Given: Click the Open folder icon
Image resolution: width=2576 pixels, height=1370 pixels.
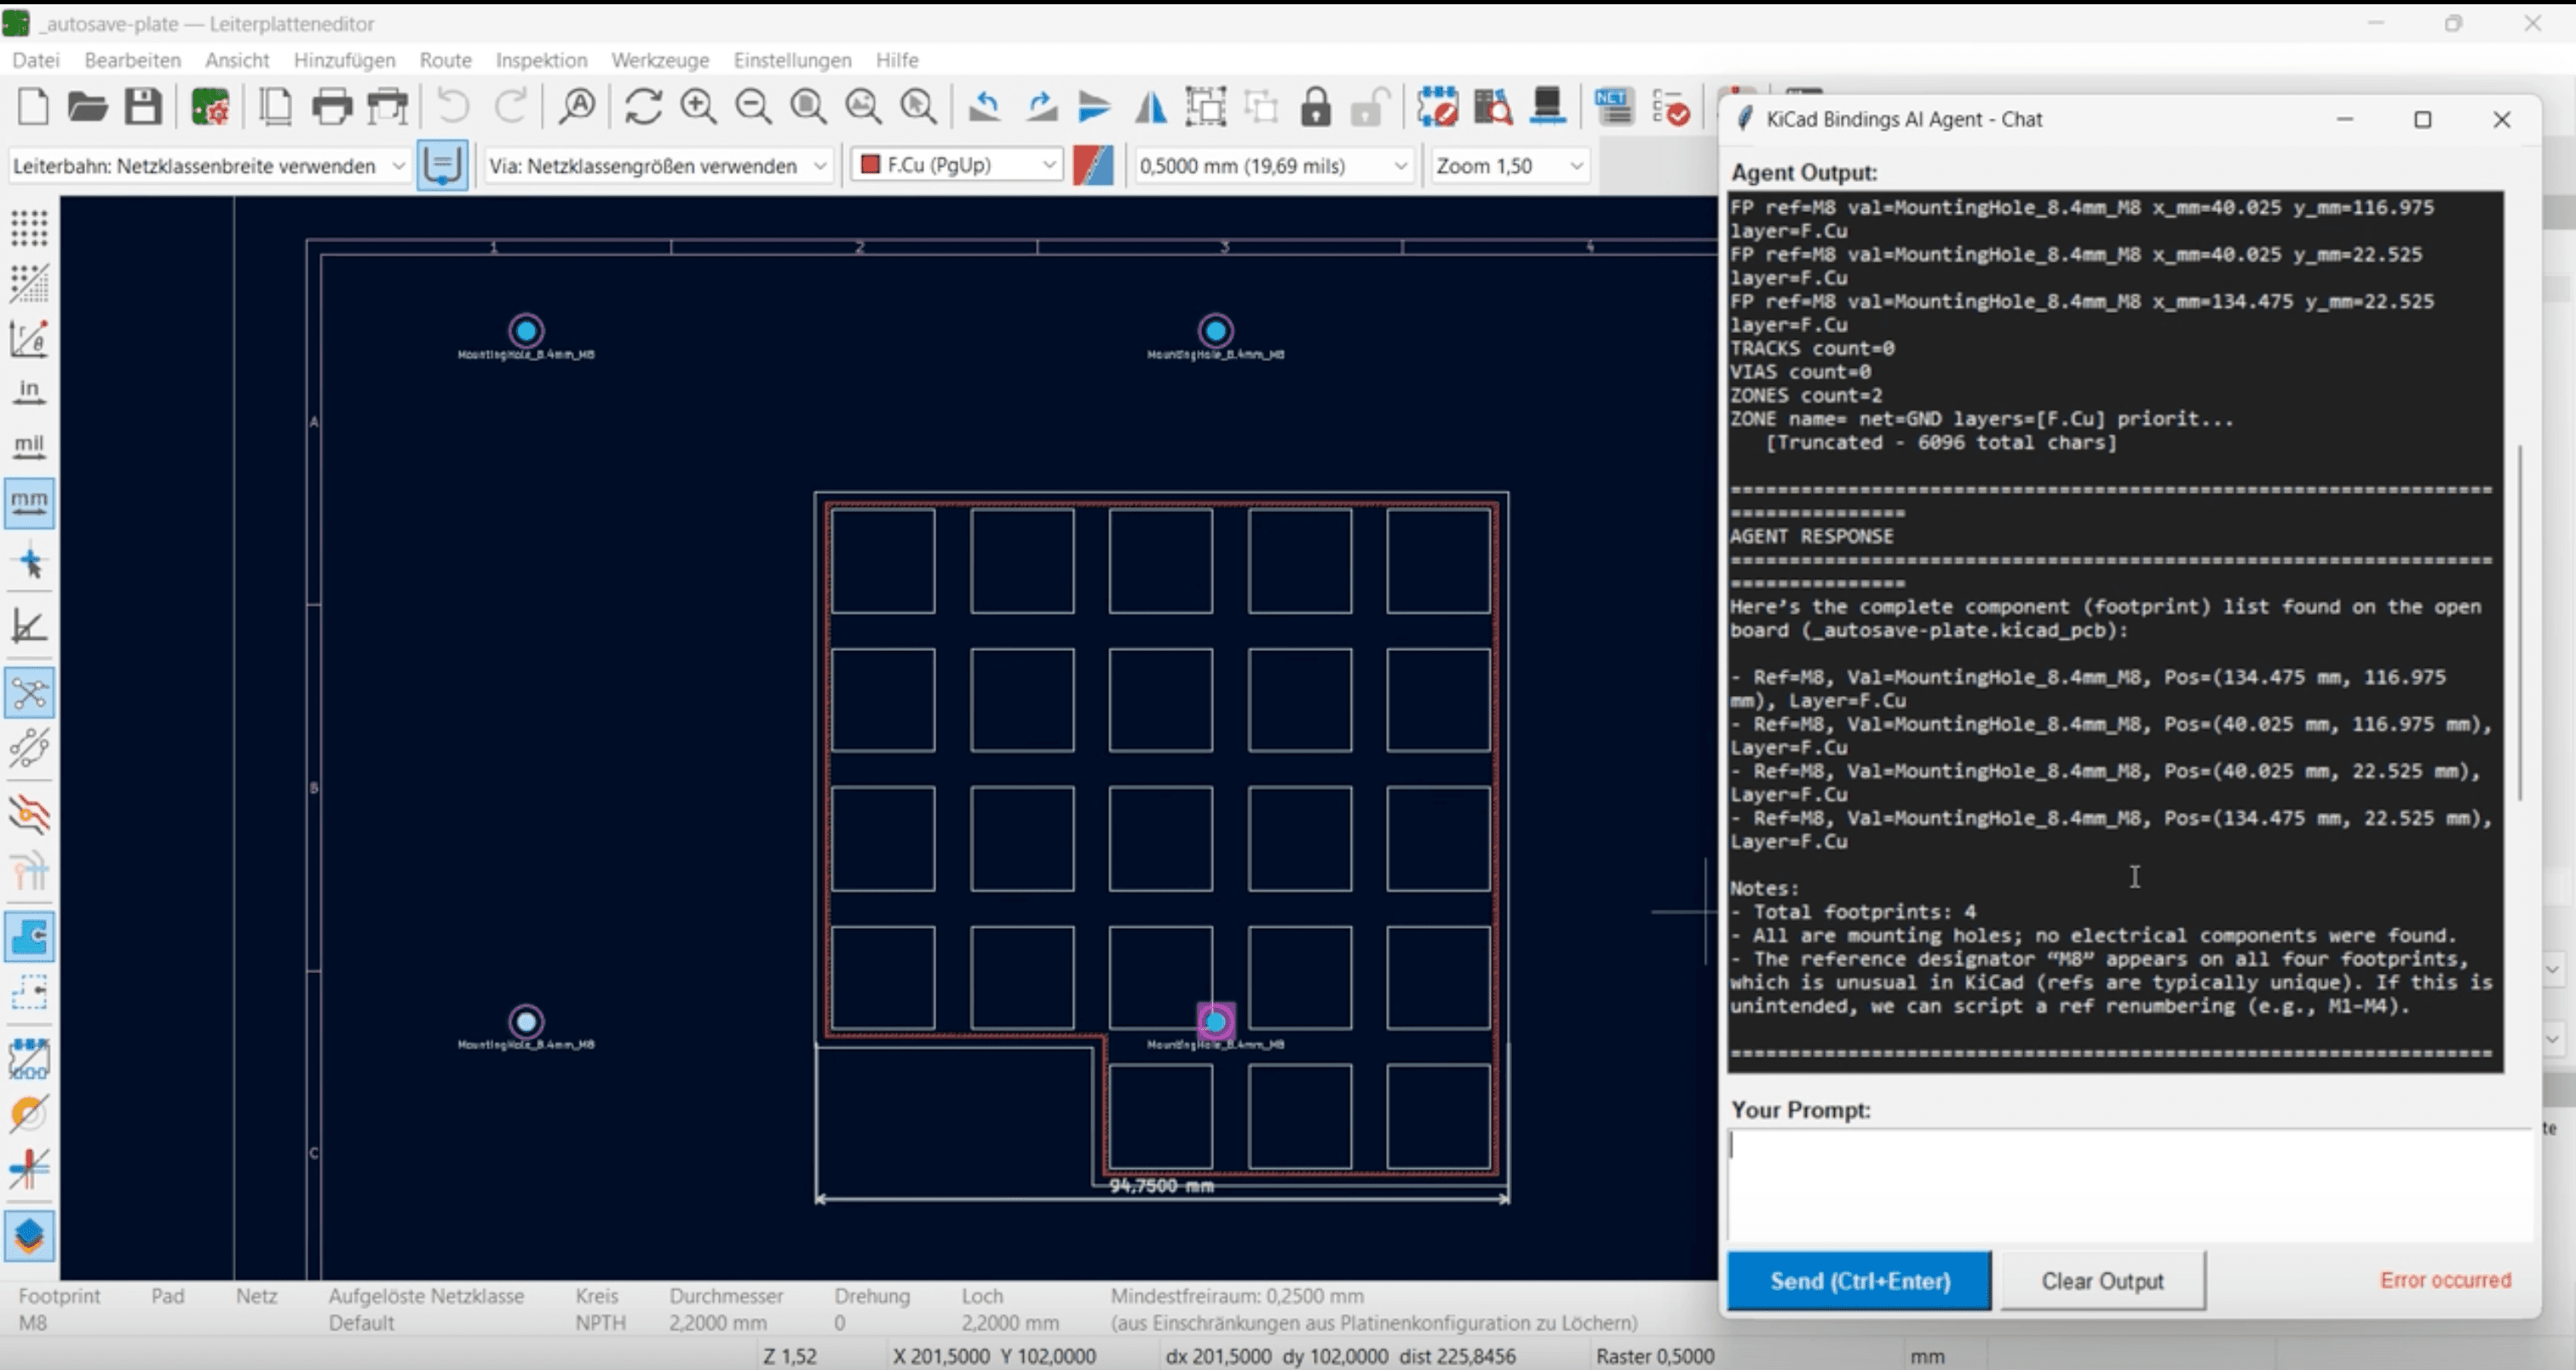Looking at the screenshot, I should (88, 106).
